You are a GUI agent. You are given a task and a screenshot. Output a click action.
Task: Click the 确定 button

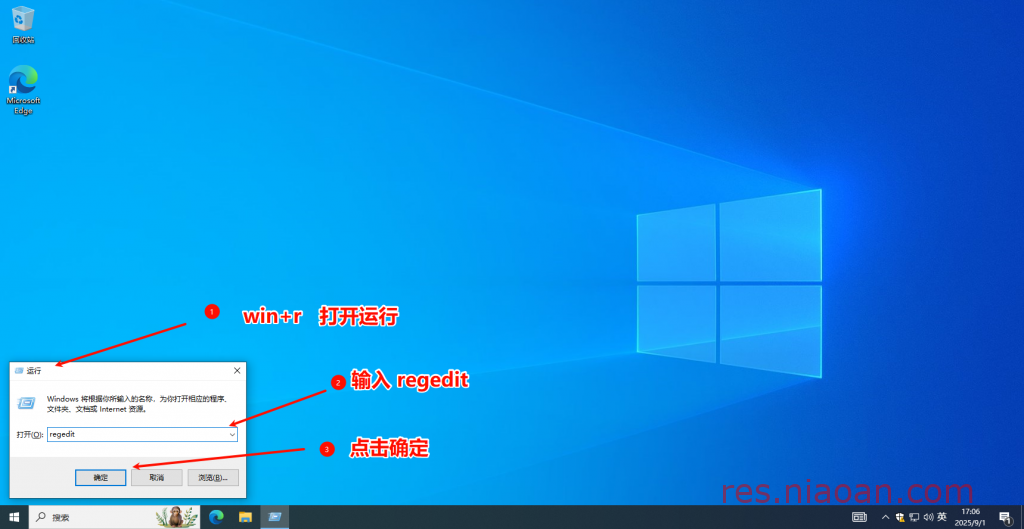(101, 477)
